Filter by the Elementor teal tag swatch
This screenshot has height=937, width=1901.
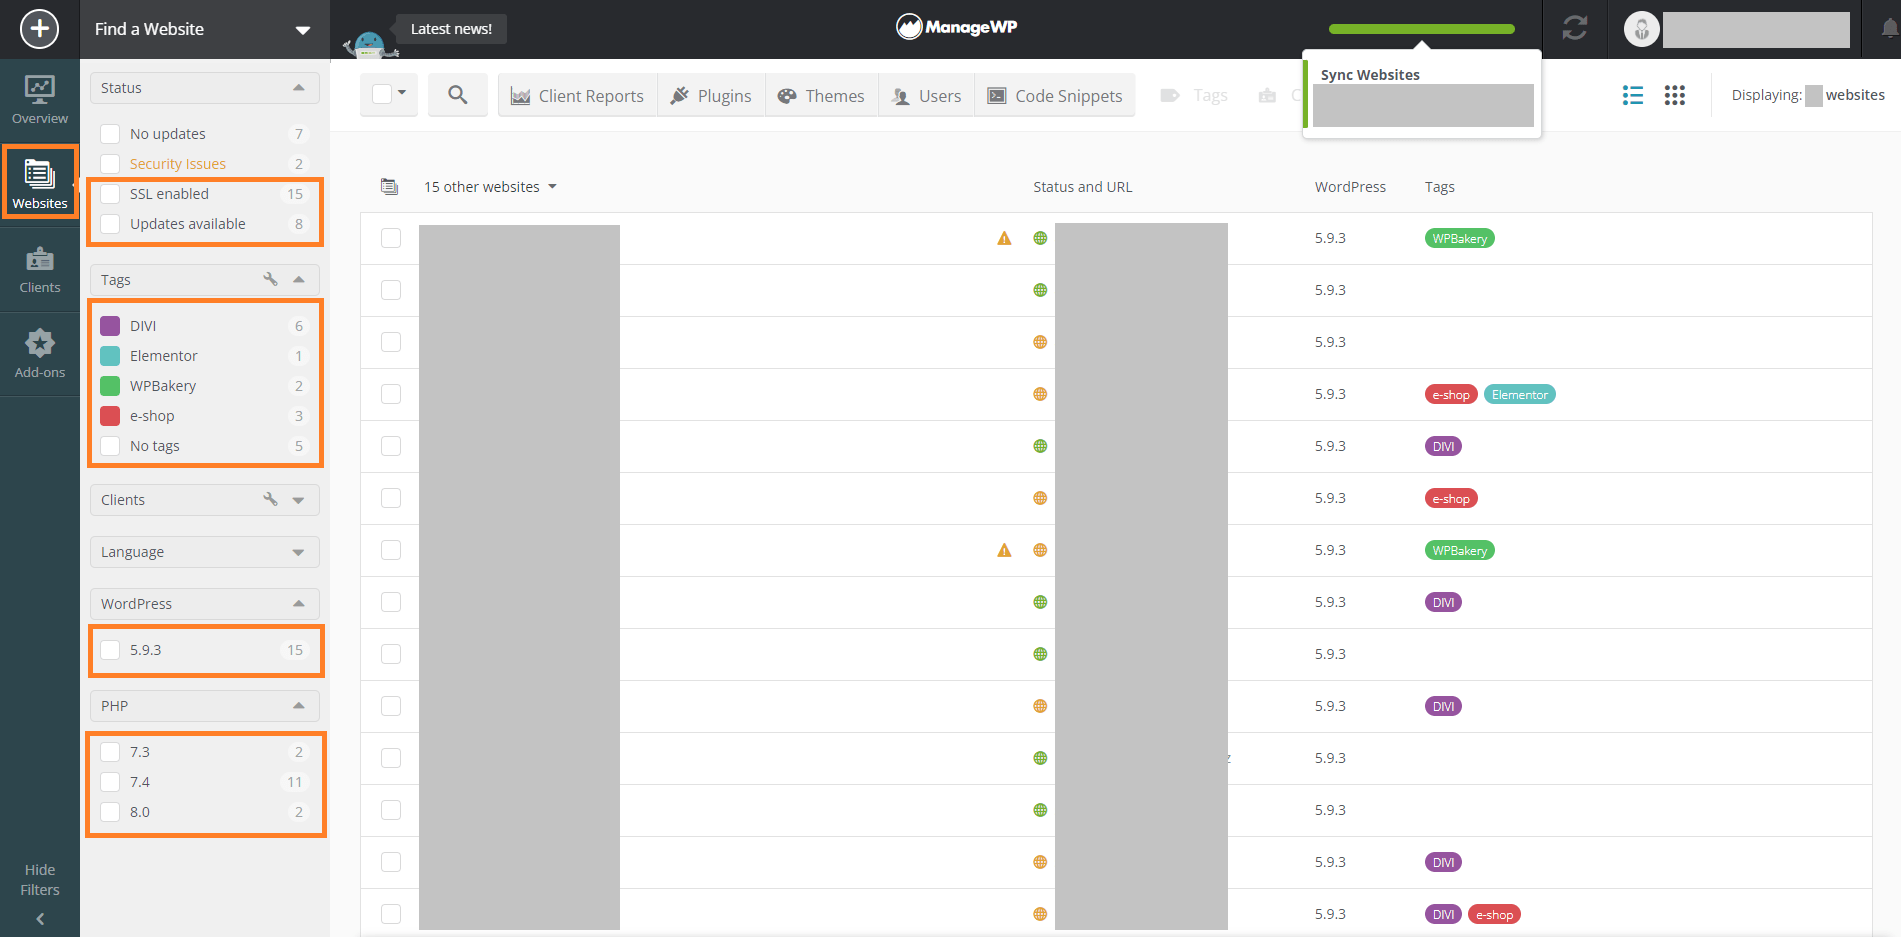pyautogui.click(x=110, y=356)
